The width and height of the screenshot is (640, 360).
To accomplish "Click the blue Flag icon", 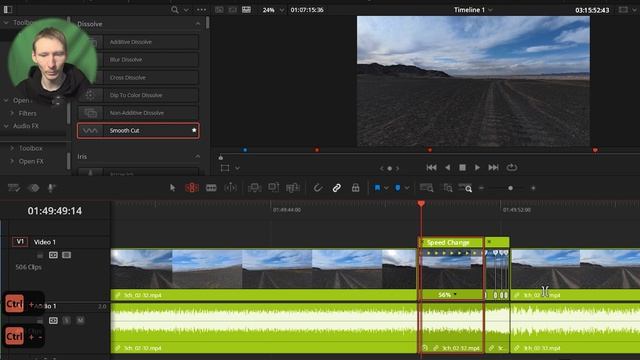I will point(378,188).
